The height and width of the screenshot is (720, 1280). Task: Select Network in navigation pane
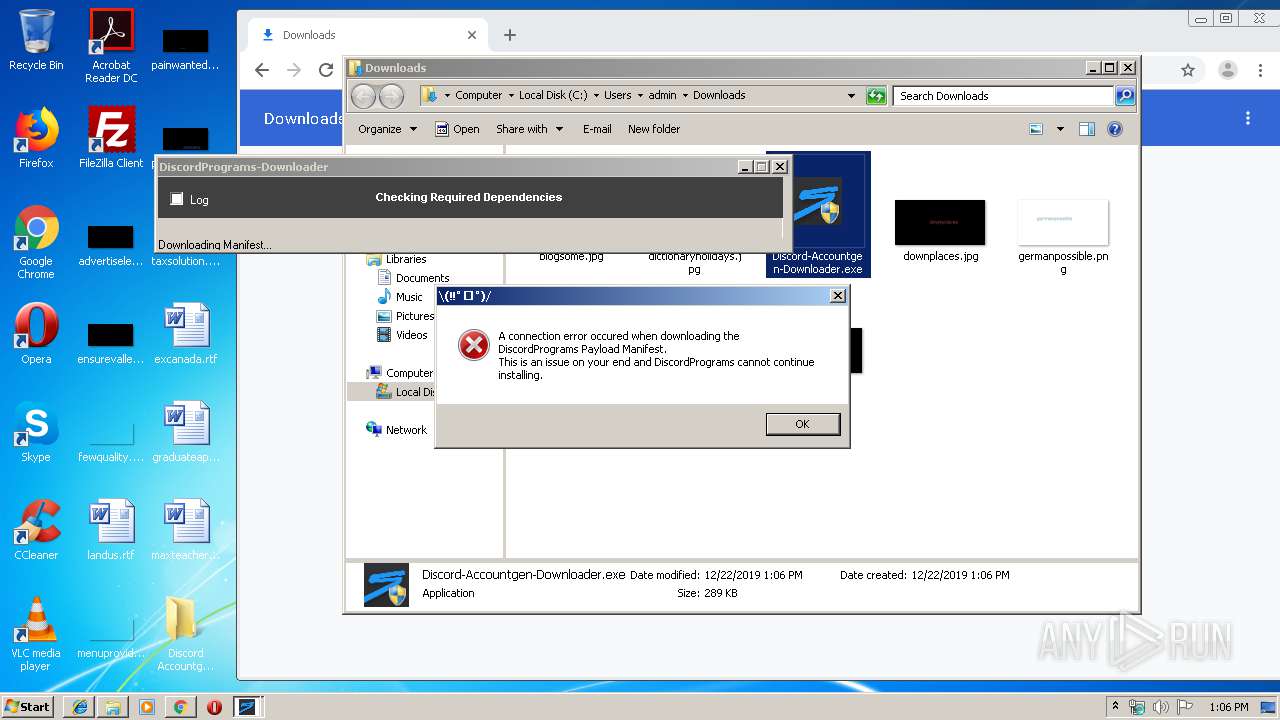click(397, 430)
